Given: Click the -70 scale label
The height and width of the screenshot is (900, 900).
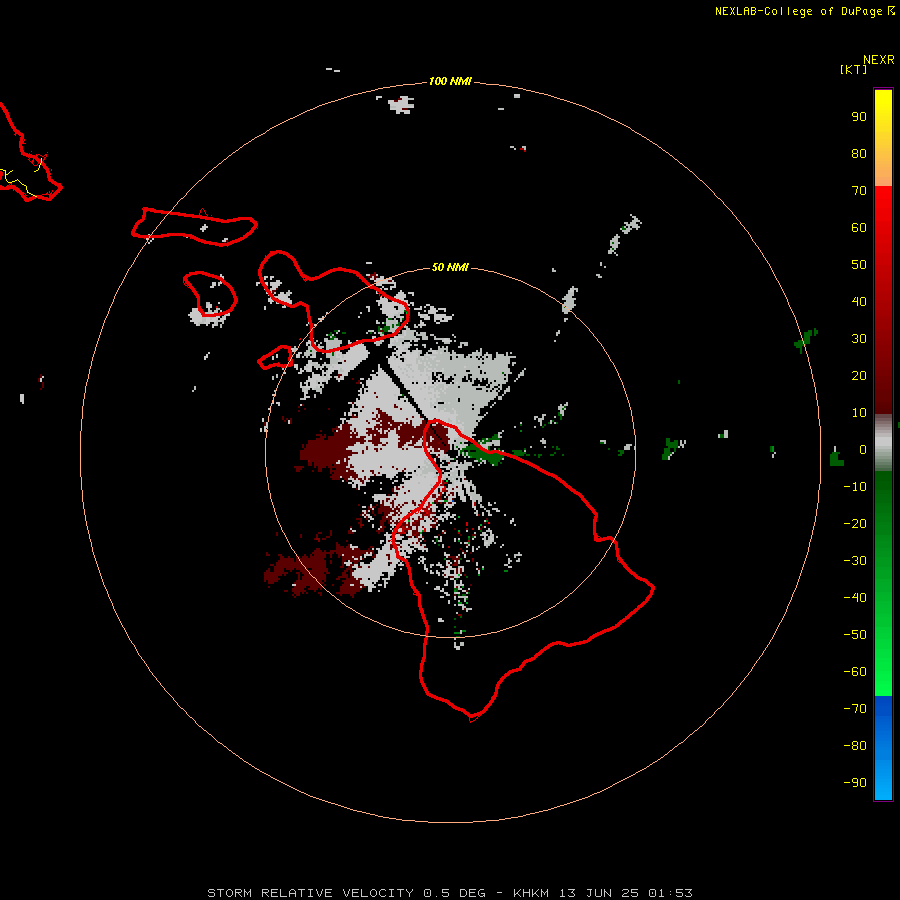Looking at the screenshot, I should pos(855,709).
